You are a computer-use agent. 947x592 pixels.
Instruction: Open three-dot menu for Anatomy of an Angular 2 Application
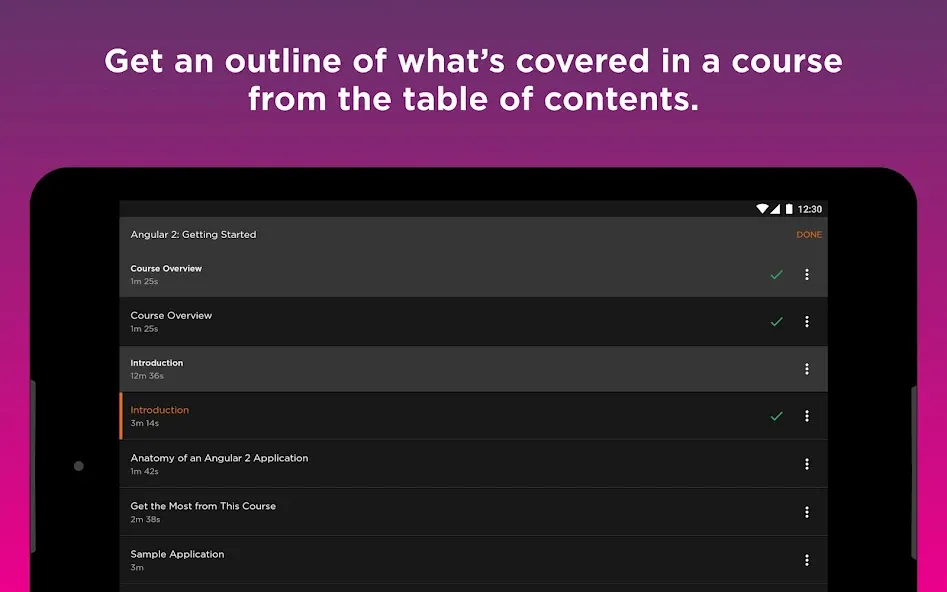[x=806, y=464]
